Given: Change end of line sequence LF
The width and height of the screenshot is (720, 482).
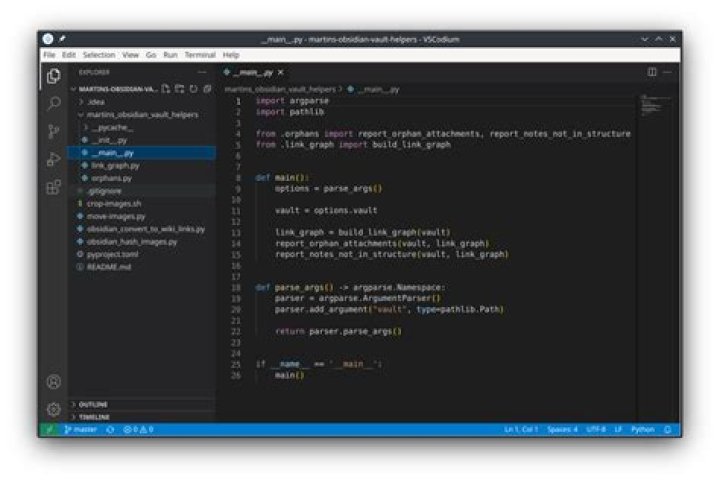Looking at the screenshot, I should [x=618, y=429].
